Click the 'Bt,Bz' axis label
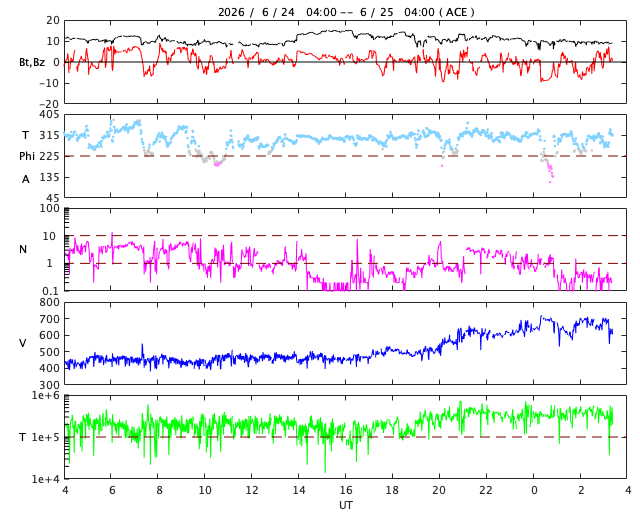This screenshot has height=512, width=640. click(x=32, y=62)
